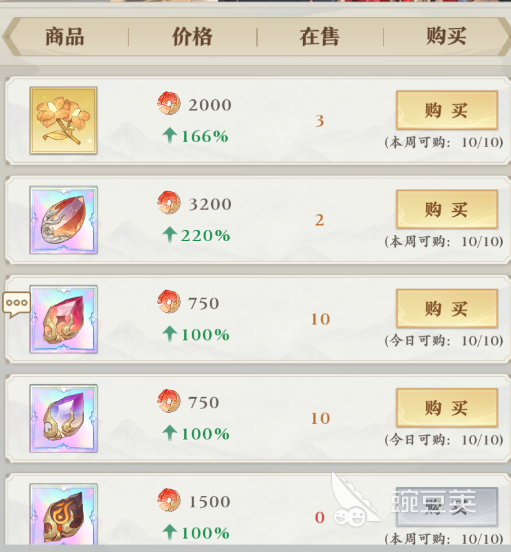Select the dark flame stone item icon

tap(63, 514)
